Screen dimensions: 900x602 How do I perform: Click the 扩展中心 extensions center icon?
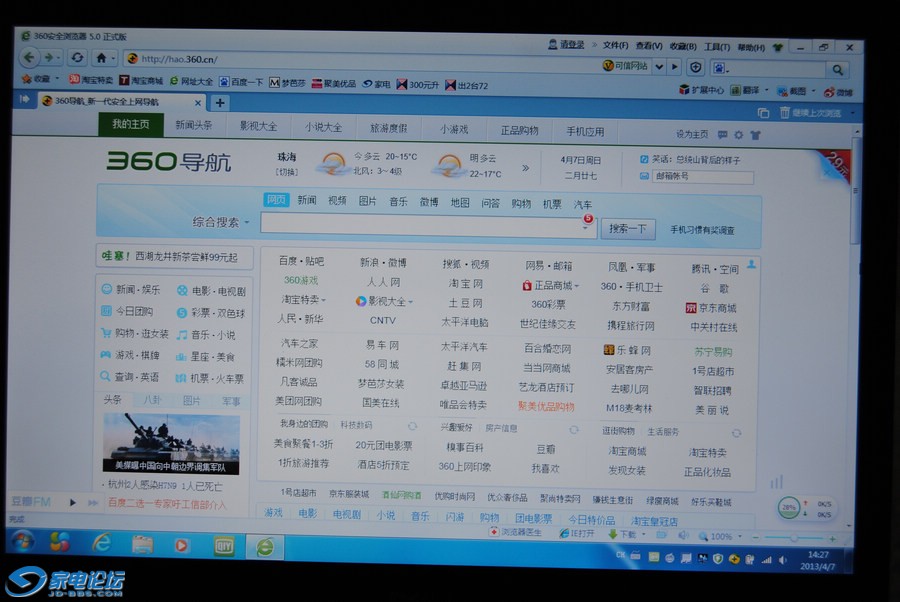tap(685, 90)
